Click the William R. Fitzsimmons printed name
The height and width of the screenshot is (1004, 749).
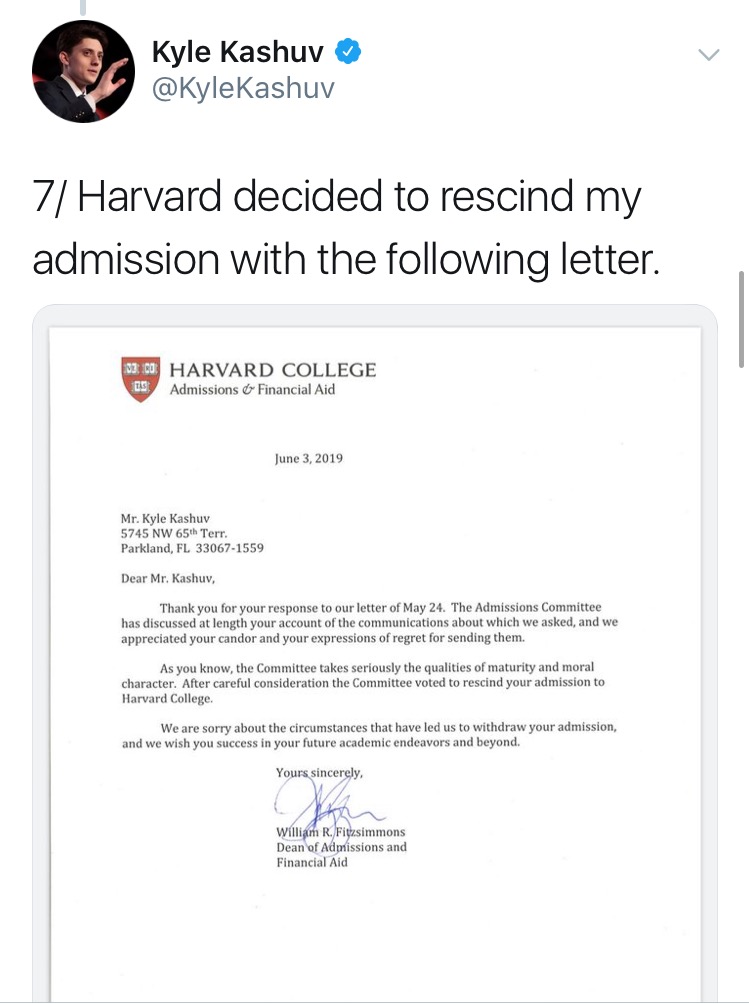[x=341, y=832]
